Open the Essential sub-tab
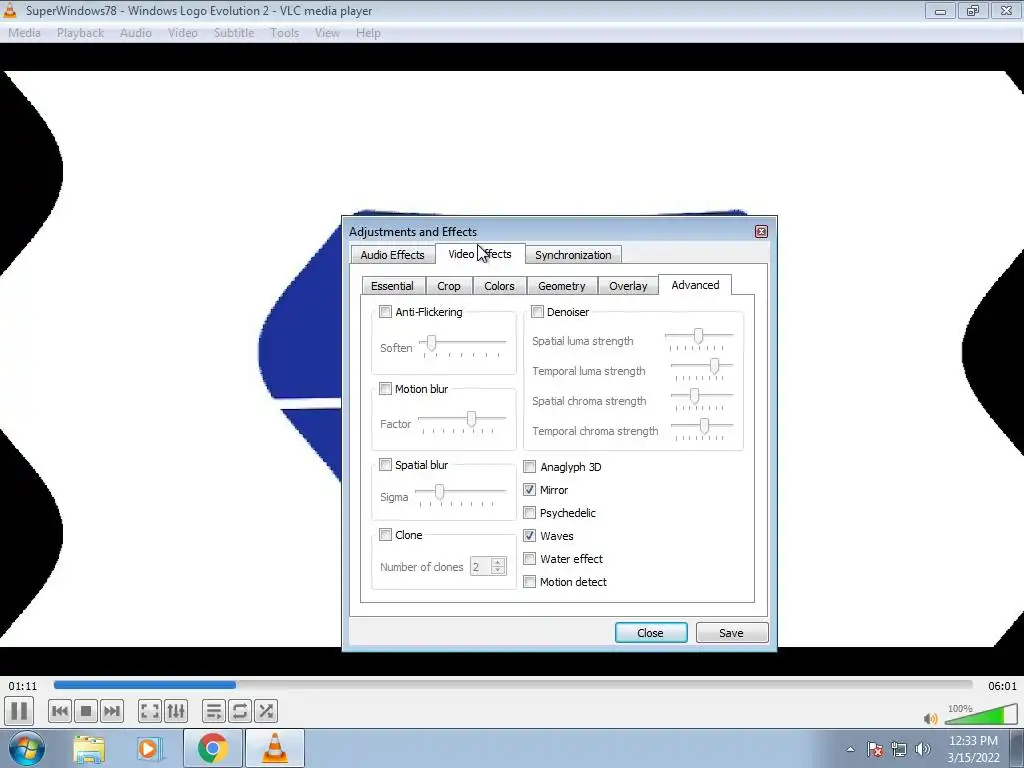Viewport: 1024px width, 768px height. pos(392,286)
